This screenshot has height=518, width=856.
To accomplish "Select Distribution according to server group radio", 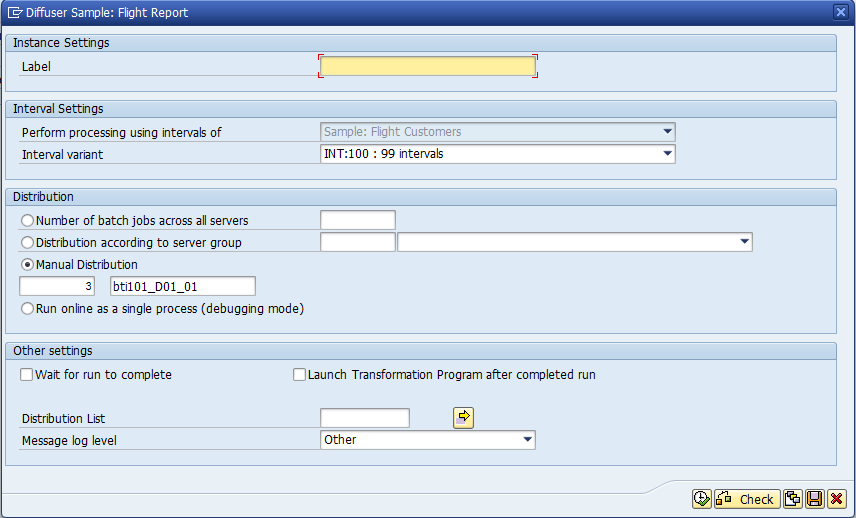I will click(27, 242).
